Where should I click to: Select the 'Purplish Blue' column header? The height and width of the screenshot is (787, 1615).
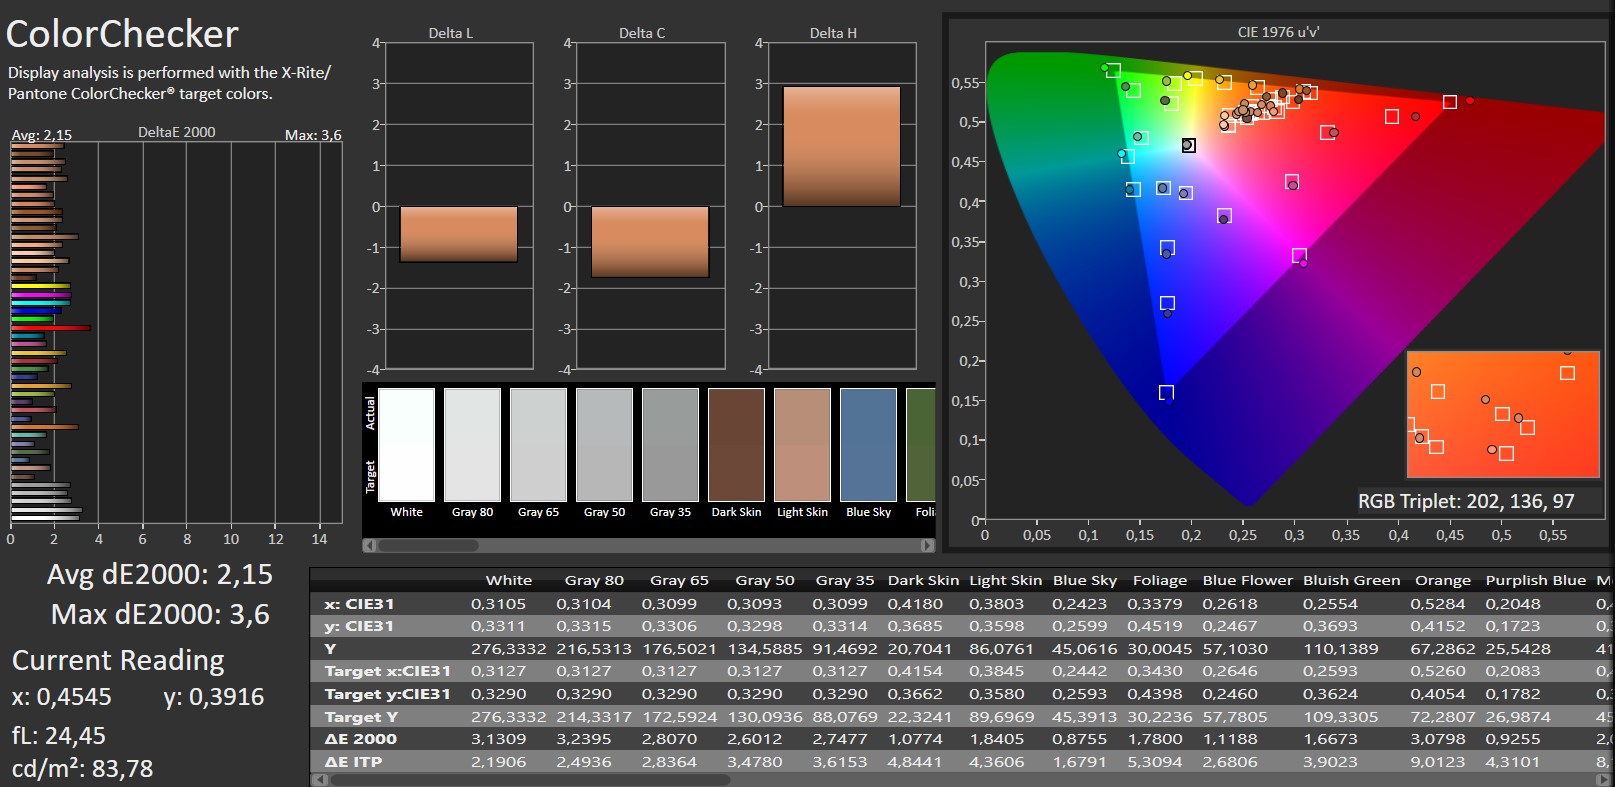tap(1536, 580)
